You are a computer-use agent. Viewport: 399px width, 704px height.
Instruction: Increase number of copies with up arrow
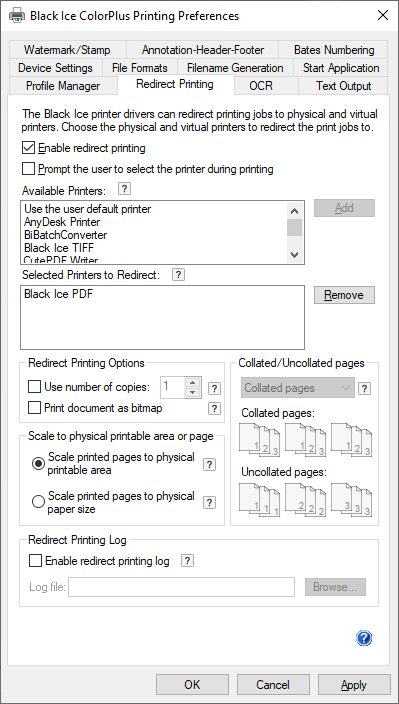pyautogui.click(x=193, y=382)
